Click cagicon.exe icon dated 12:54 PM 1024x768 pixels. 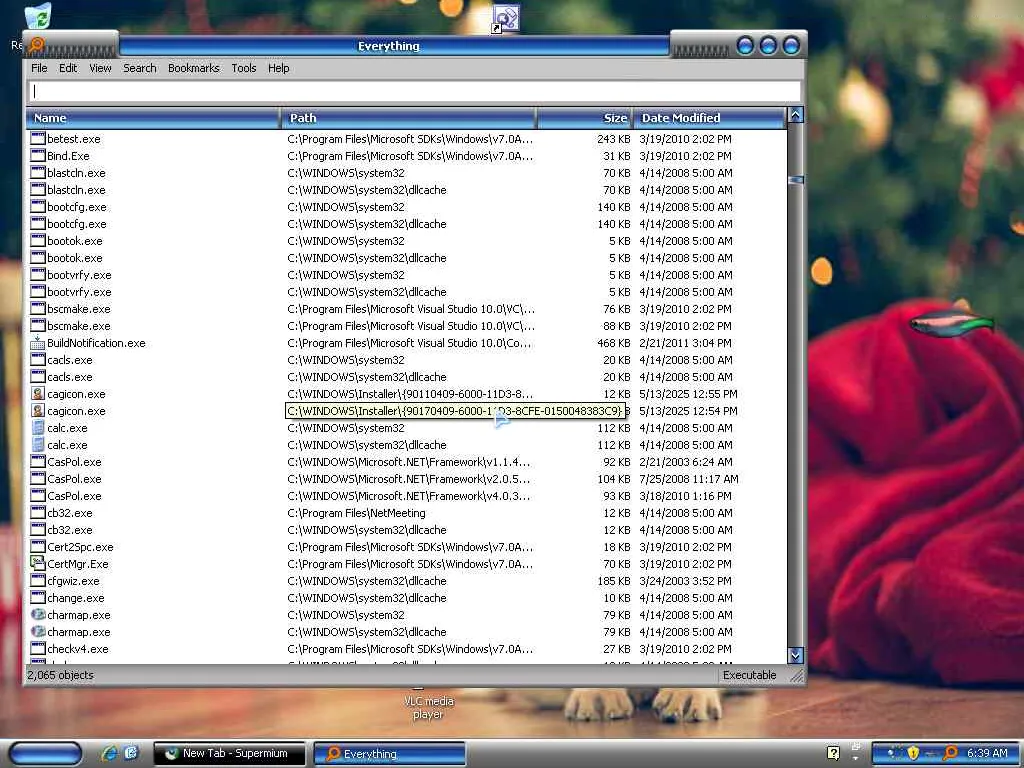[38, 411]
